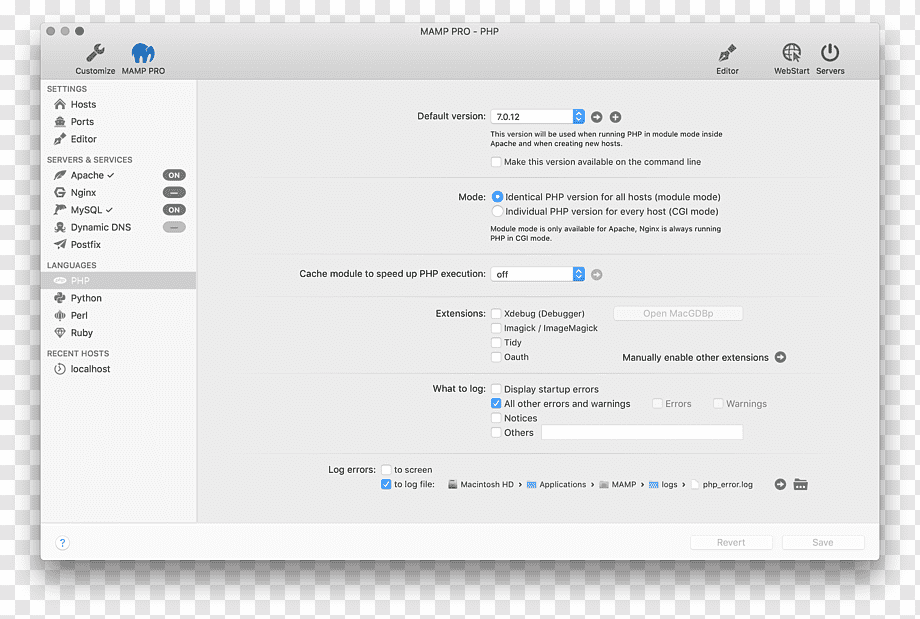Click Applications folder in log path
This screenshot has width=920, height=619.
556,485
